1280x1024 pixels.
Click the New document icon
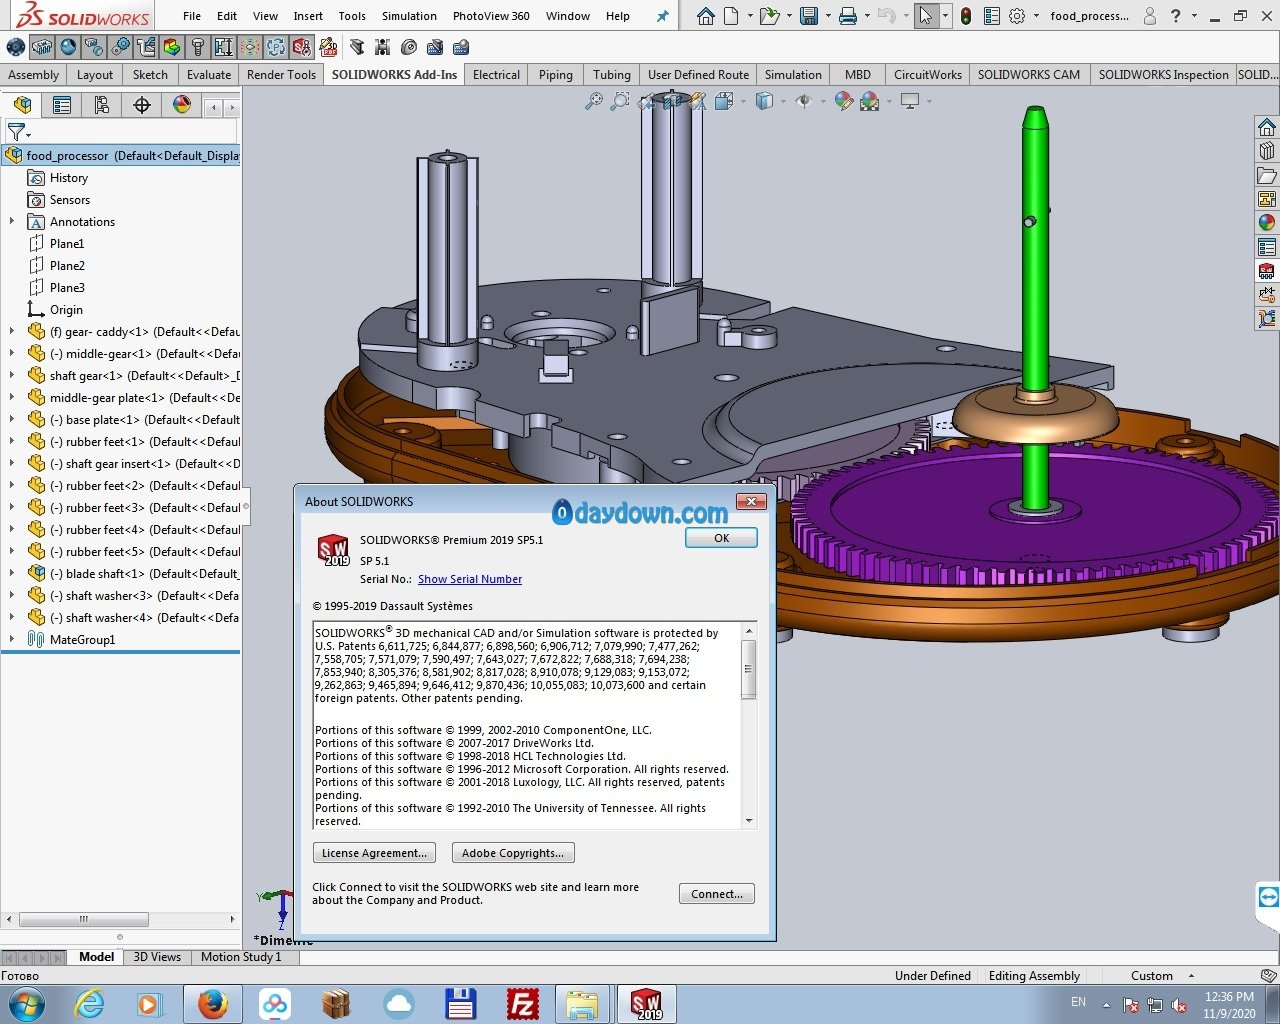tap(731, 16)
